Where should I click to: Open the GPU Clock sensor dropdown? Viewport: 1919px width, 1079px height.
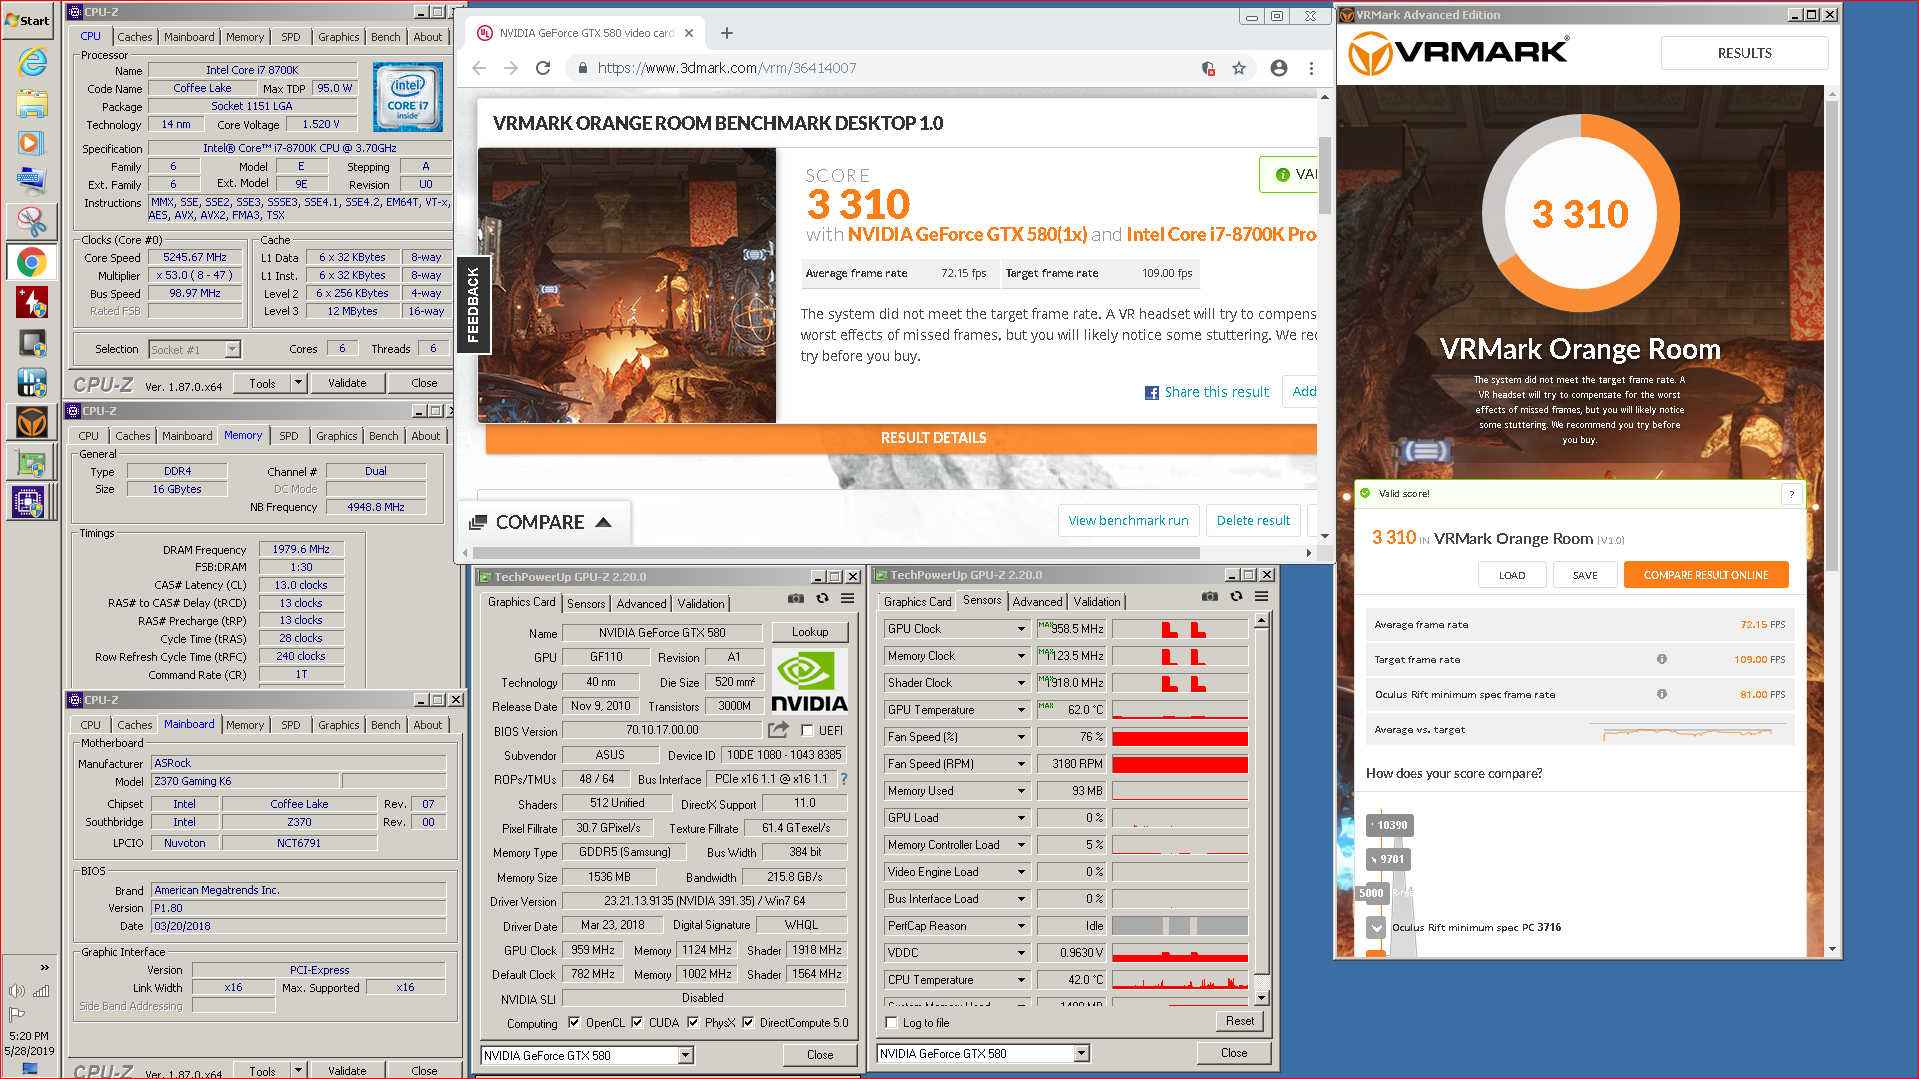click(x=1021, y=629)
